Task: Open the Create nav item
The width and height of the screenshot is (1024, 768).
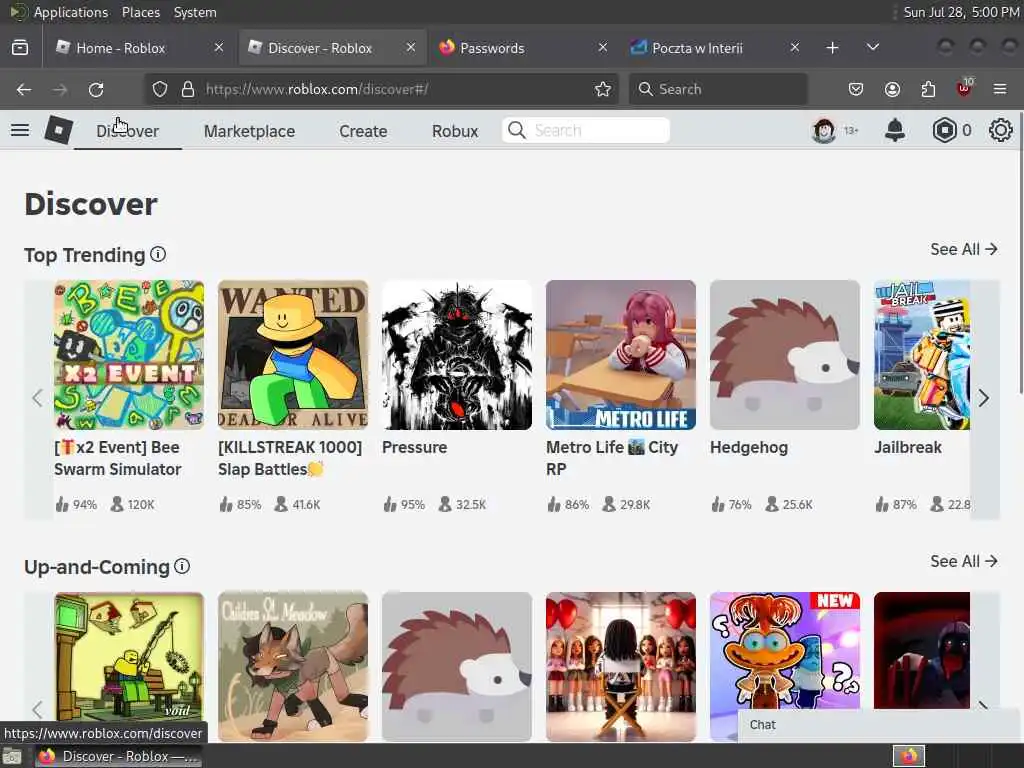Action: click(x=363, y=131)
